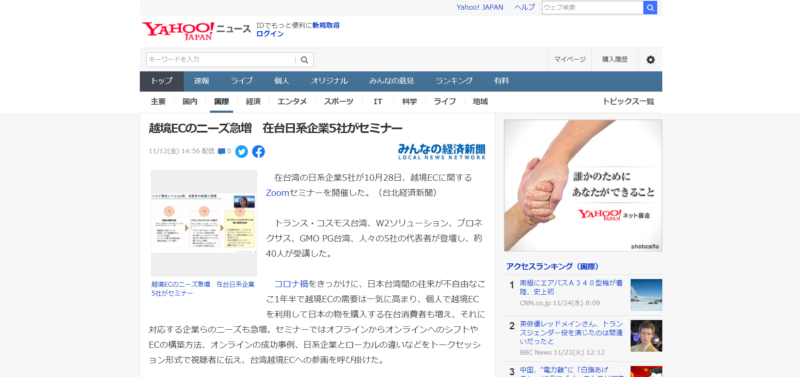
Task: Focus the キーワードを入力 search field
Action: tap(221, 60)
